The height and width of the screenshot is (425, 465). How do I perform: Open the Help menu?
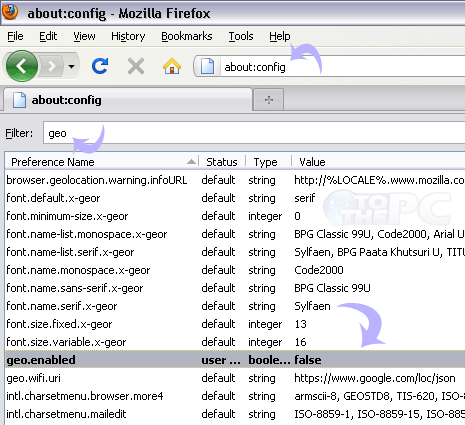280,36
